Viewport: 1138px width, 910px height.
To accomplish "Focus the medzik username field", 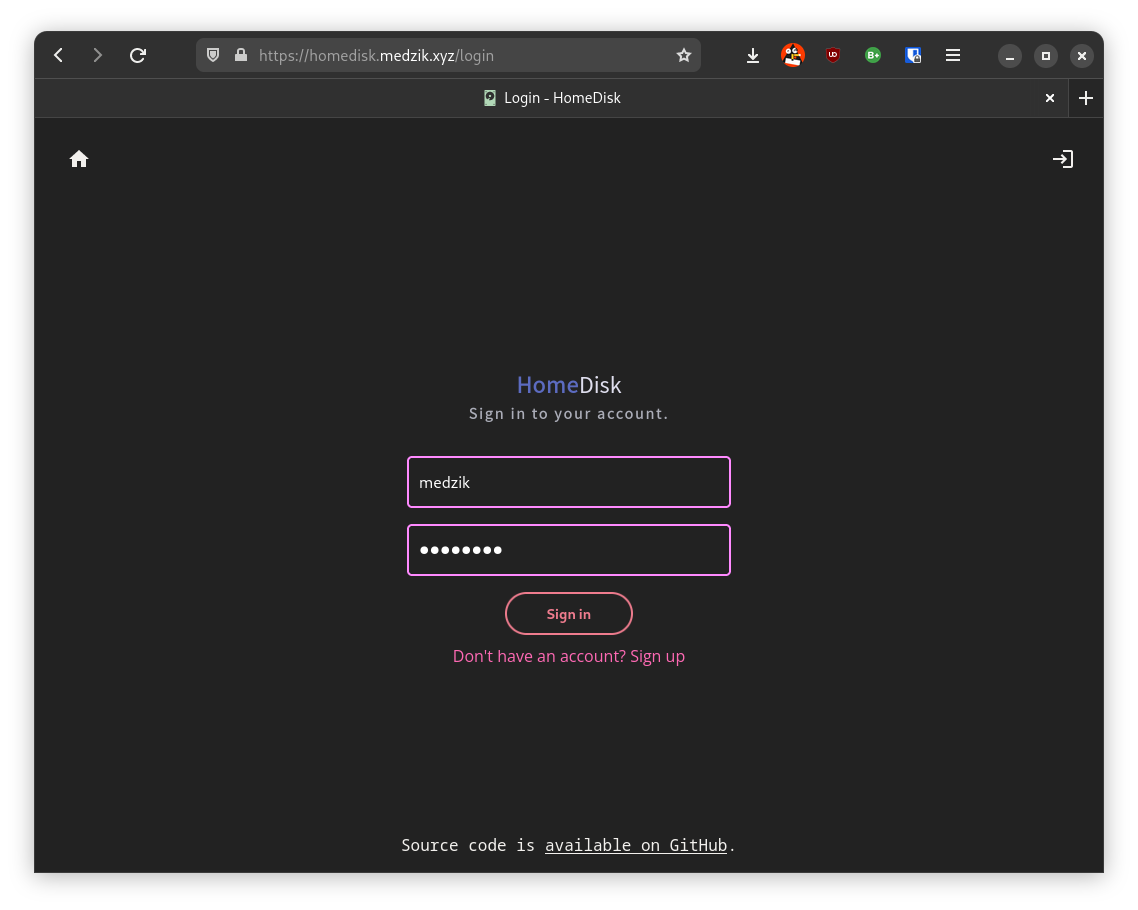I will (x=568, y=482).
